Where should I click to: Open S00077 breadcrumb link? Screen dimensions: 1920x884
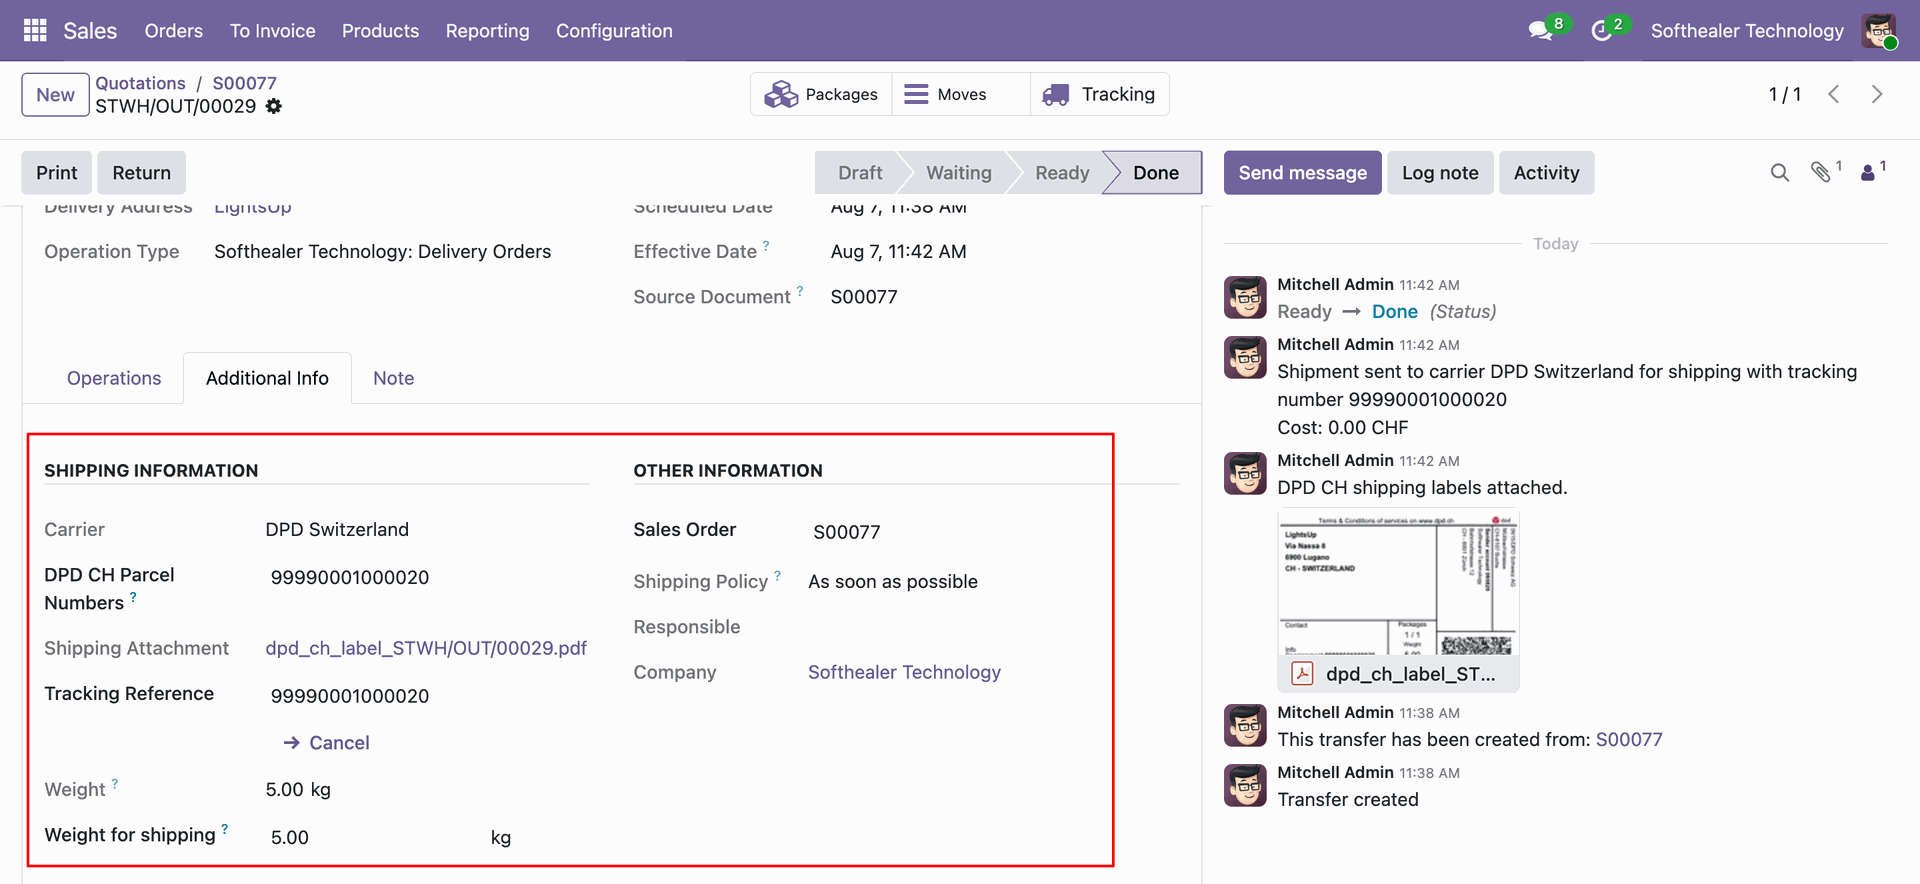(x=245, y=83)
